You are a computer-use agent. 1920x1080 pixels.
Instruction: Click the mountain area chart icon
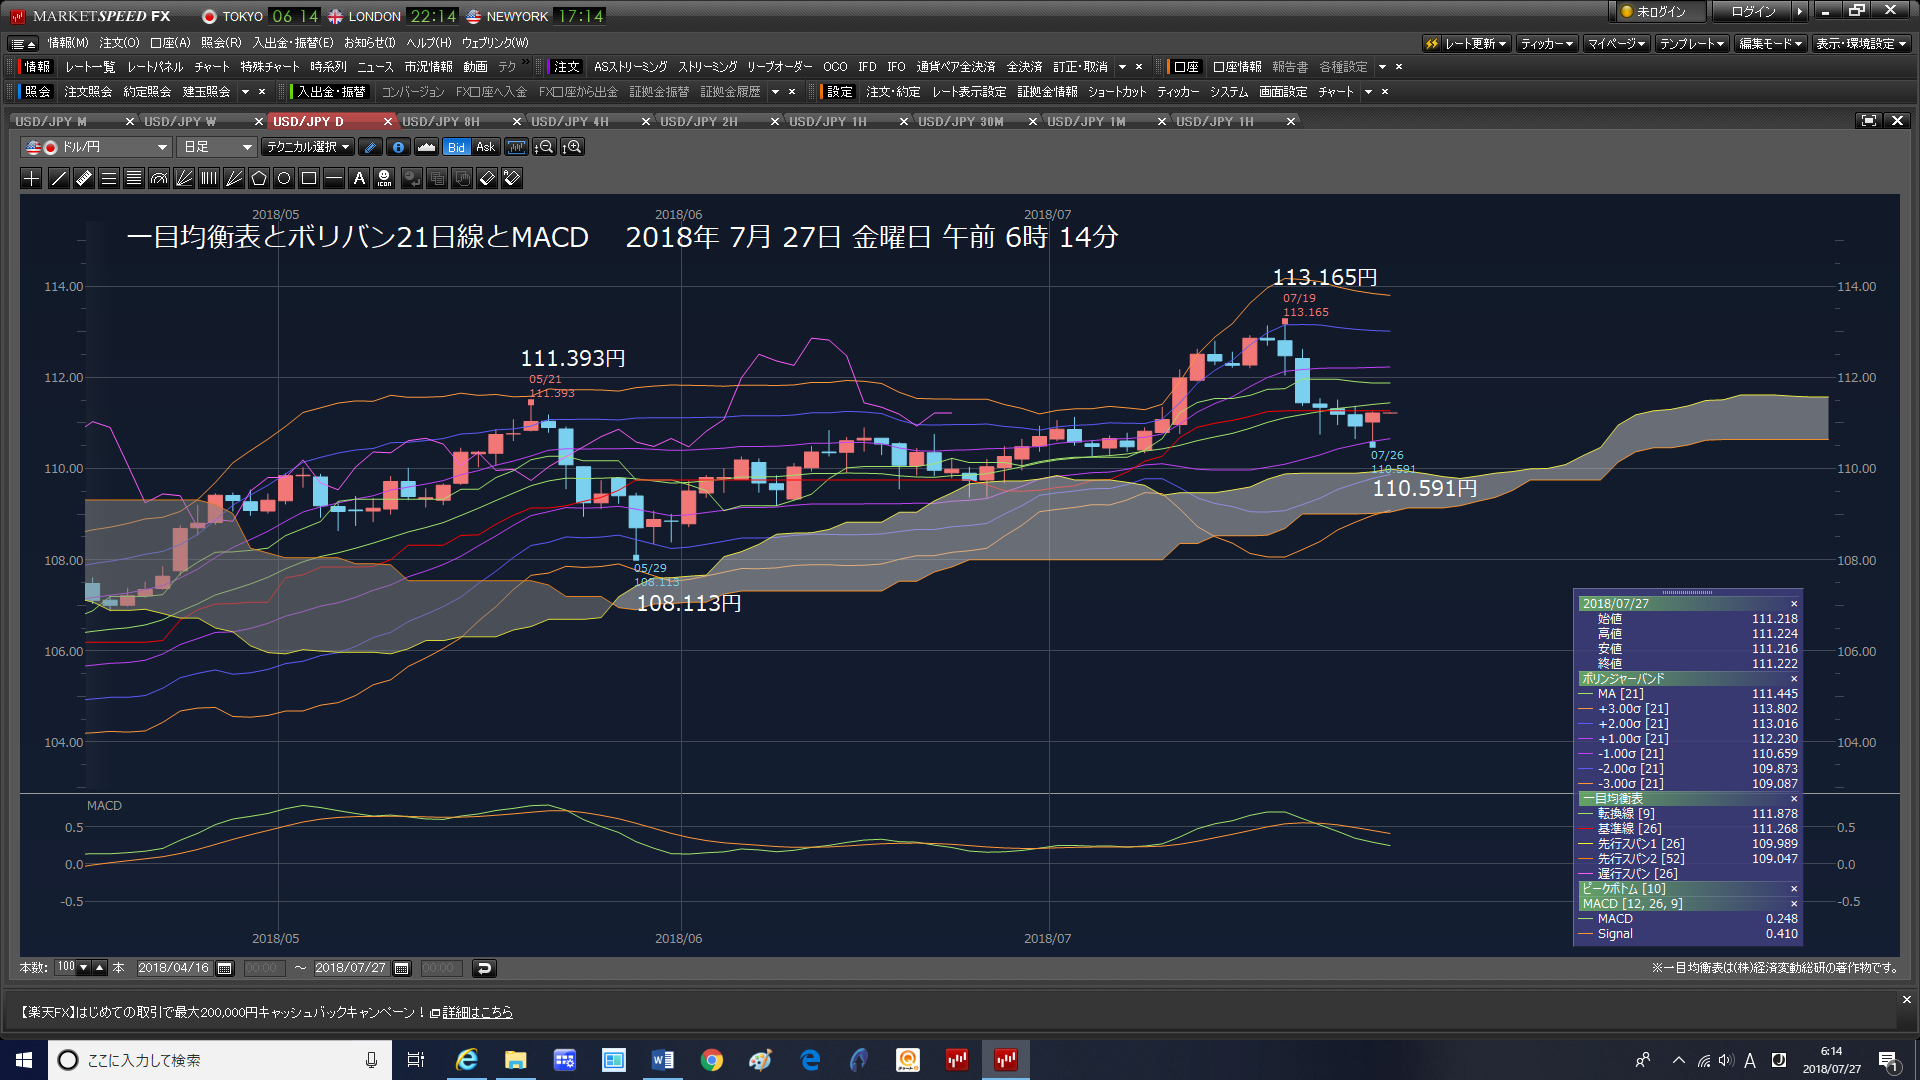426,147
